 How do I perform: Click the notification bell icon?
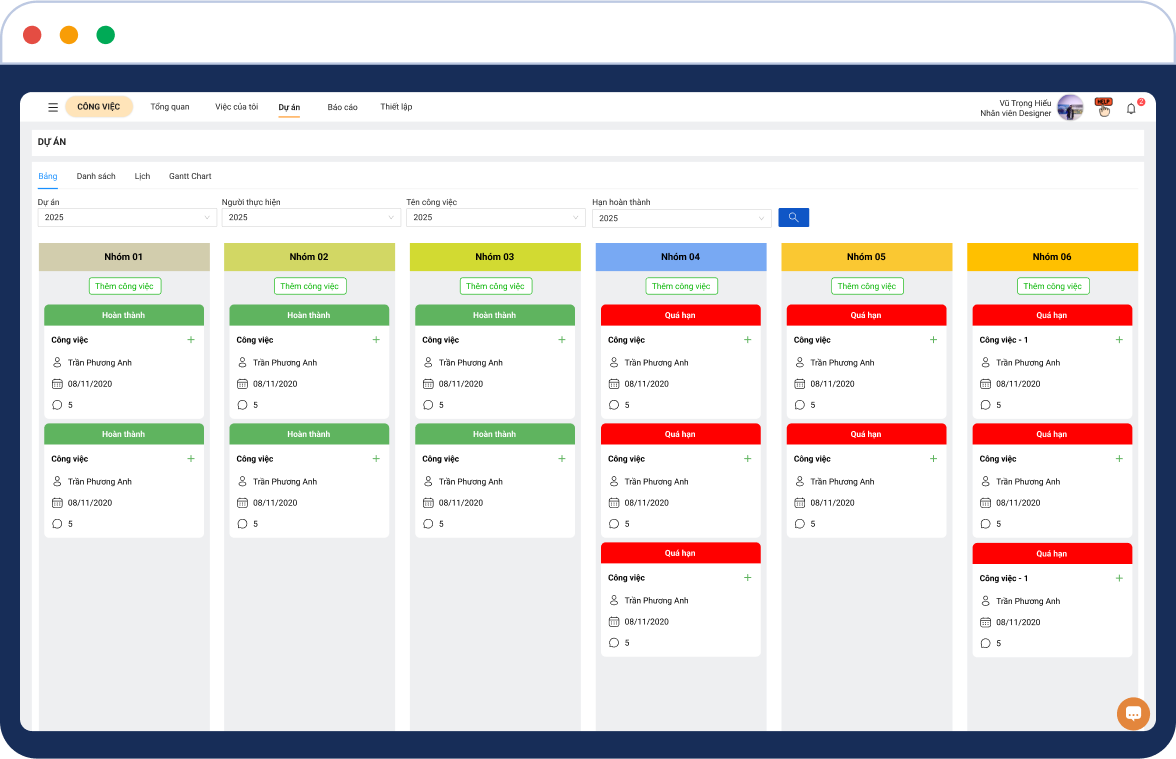[1131, 108]
